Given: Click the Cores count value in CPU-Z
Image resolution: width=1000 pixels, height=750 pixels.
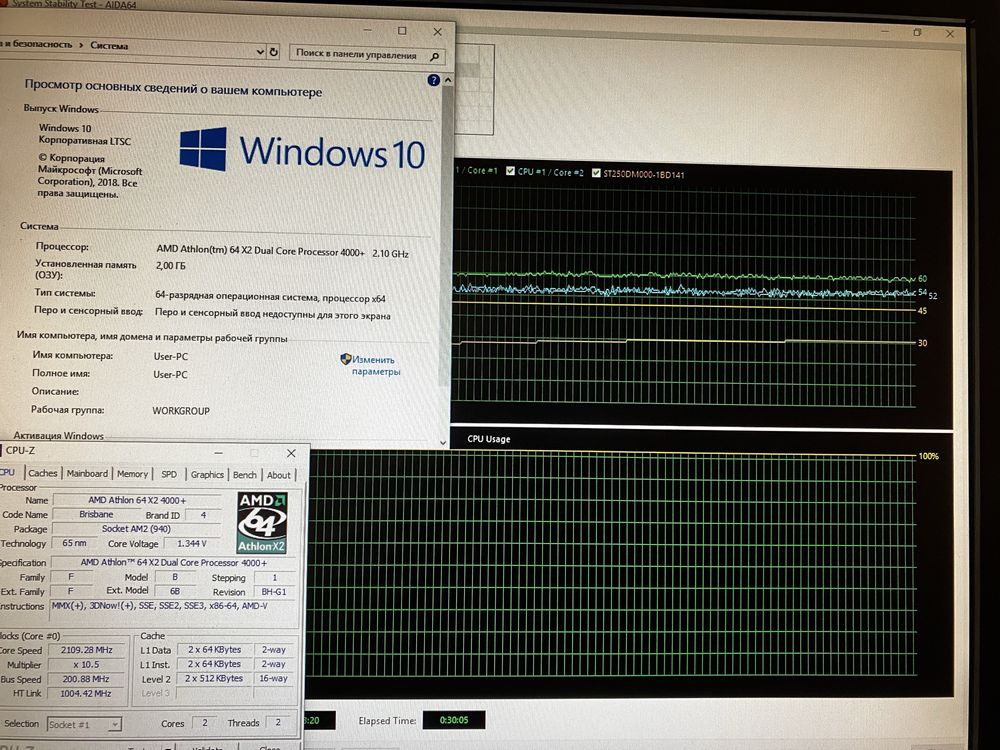Looking at the screenshot, I should point(205,723).
